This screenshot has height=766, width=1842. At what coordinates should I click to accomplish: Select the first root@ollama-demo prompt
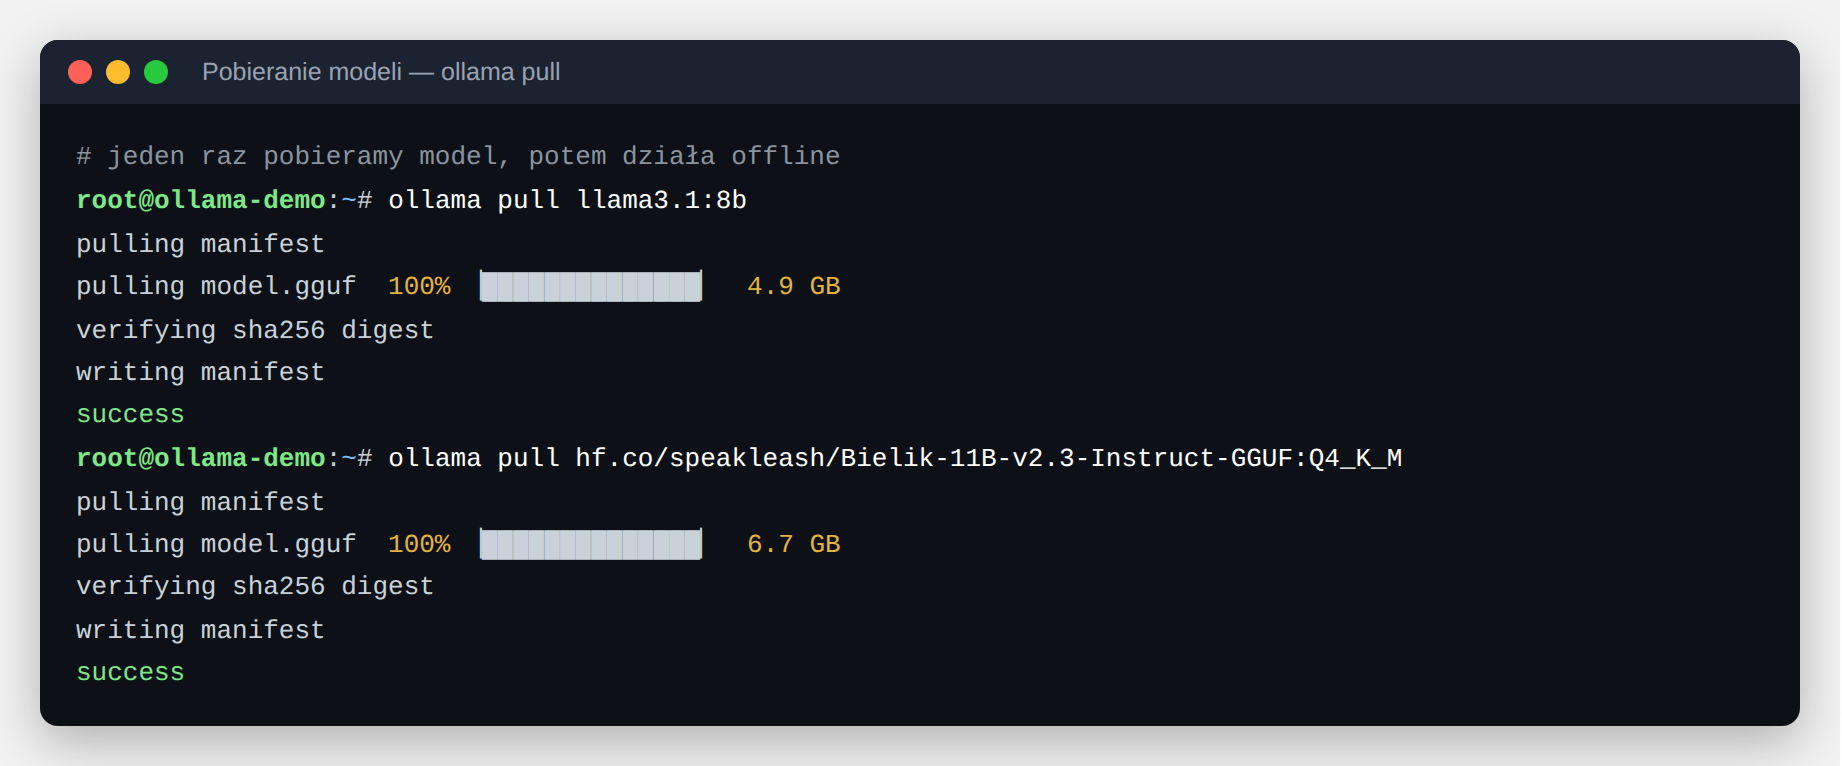coord(201,200)
